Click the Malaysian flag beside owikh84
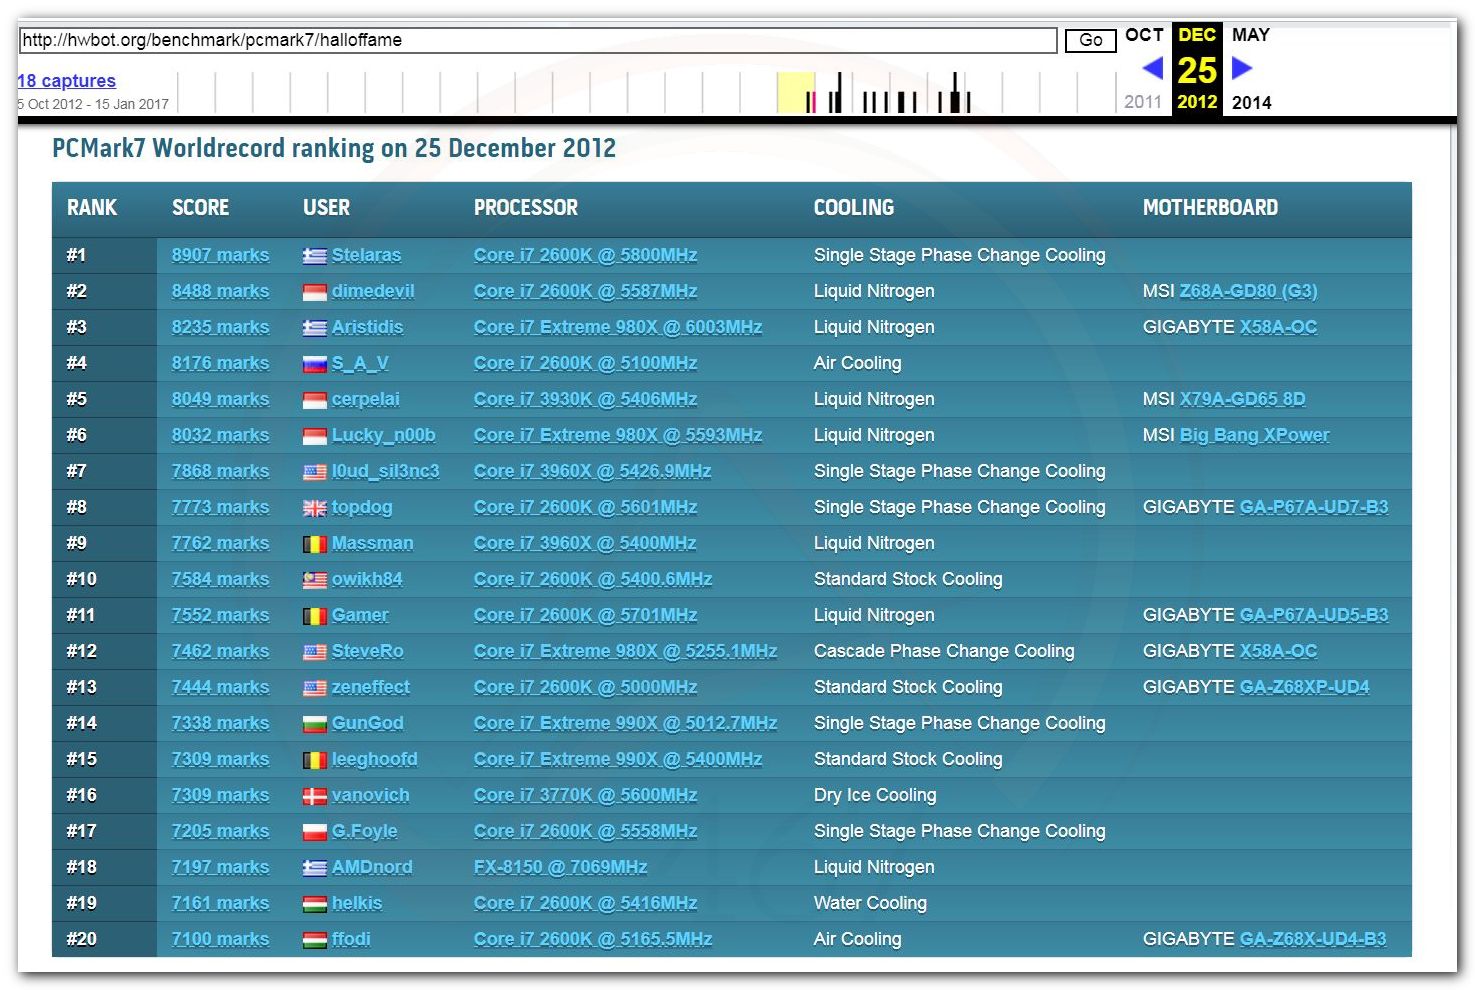Screen dimensions: 1475x990 tap(314, 580)
